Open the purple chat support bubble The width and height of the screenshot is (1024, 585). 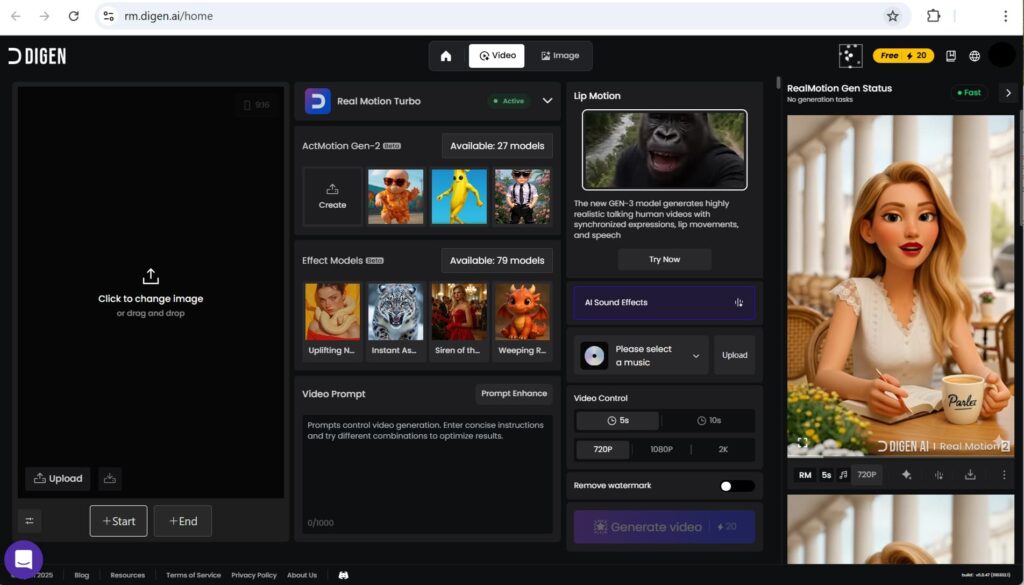pos(23,559)
